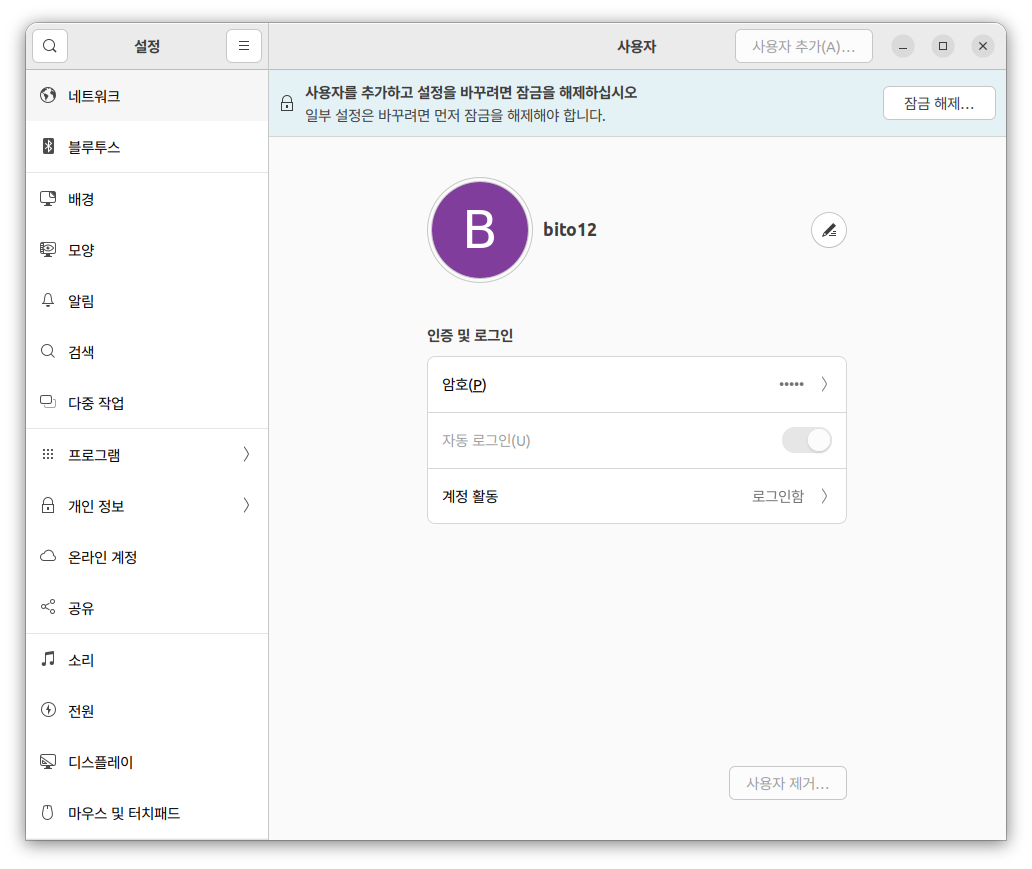The width and height of the screenshot is (1032, 869).
Task: Click the search magnifier icon in header
Action: 49,46
